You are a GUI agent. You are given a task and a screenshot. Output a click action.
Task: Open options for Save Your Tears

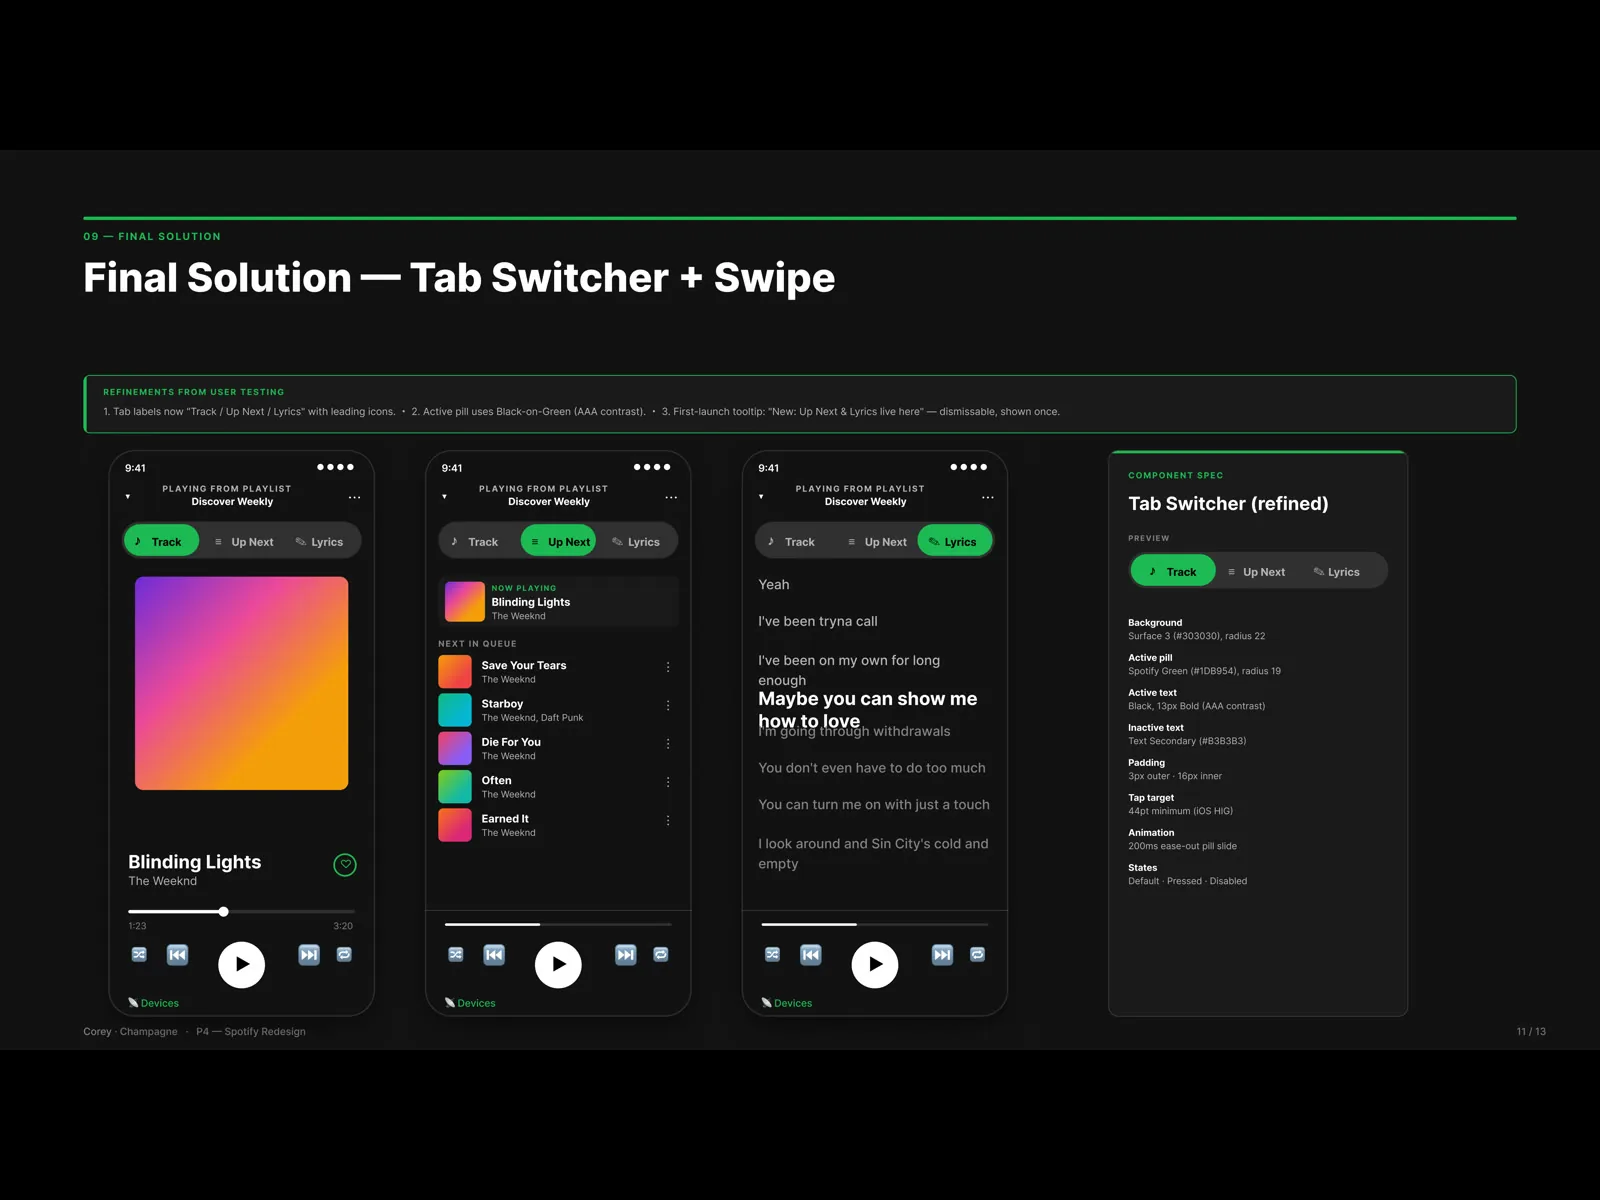(x=668, y=667)
